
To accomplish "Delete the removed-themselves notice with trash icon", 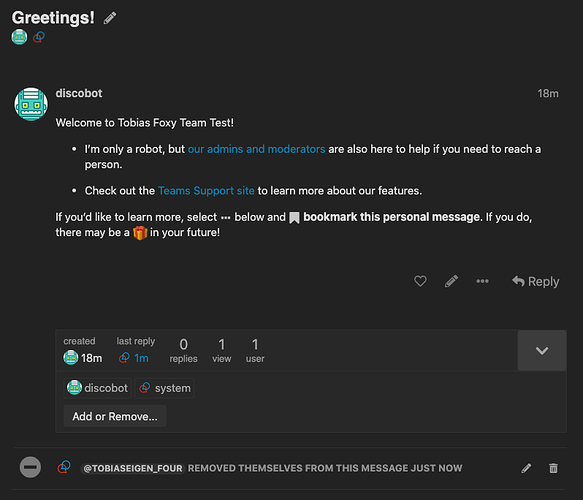I will [x=553, y=468].
